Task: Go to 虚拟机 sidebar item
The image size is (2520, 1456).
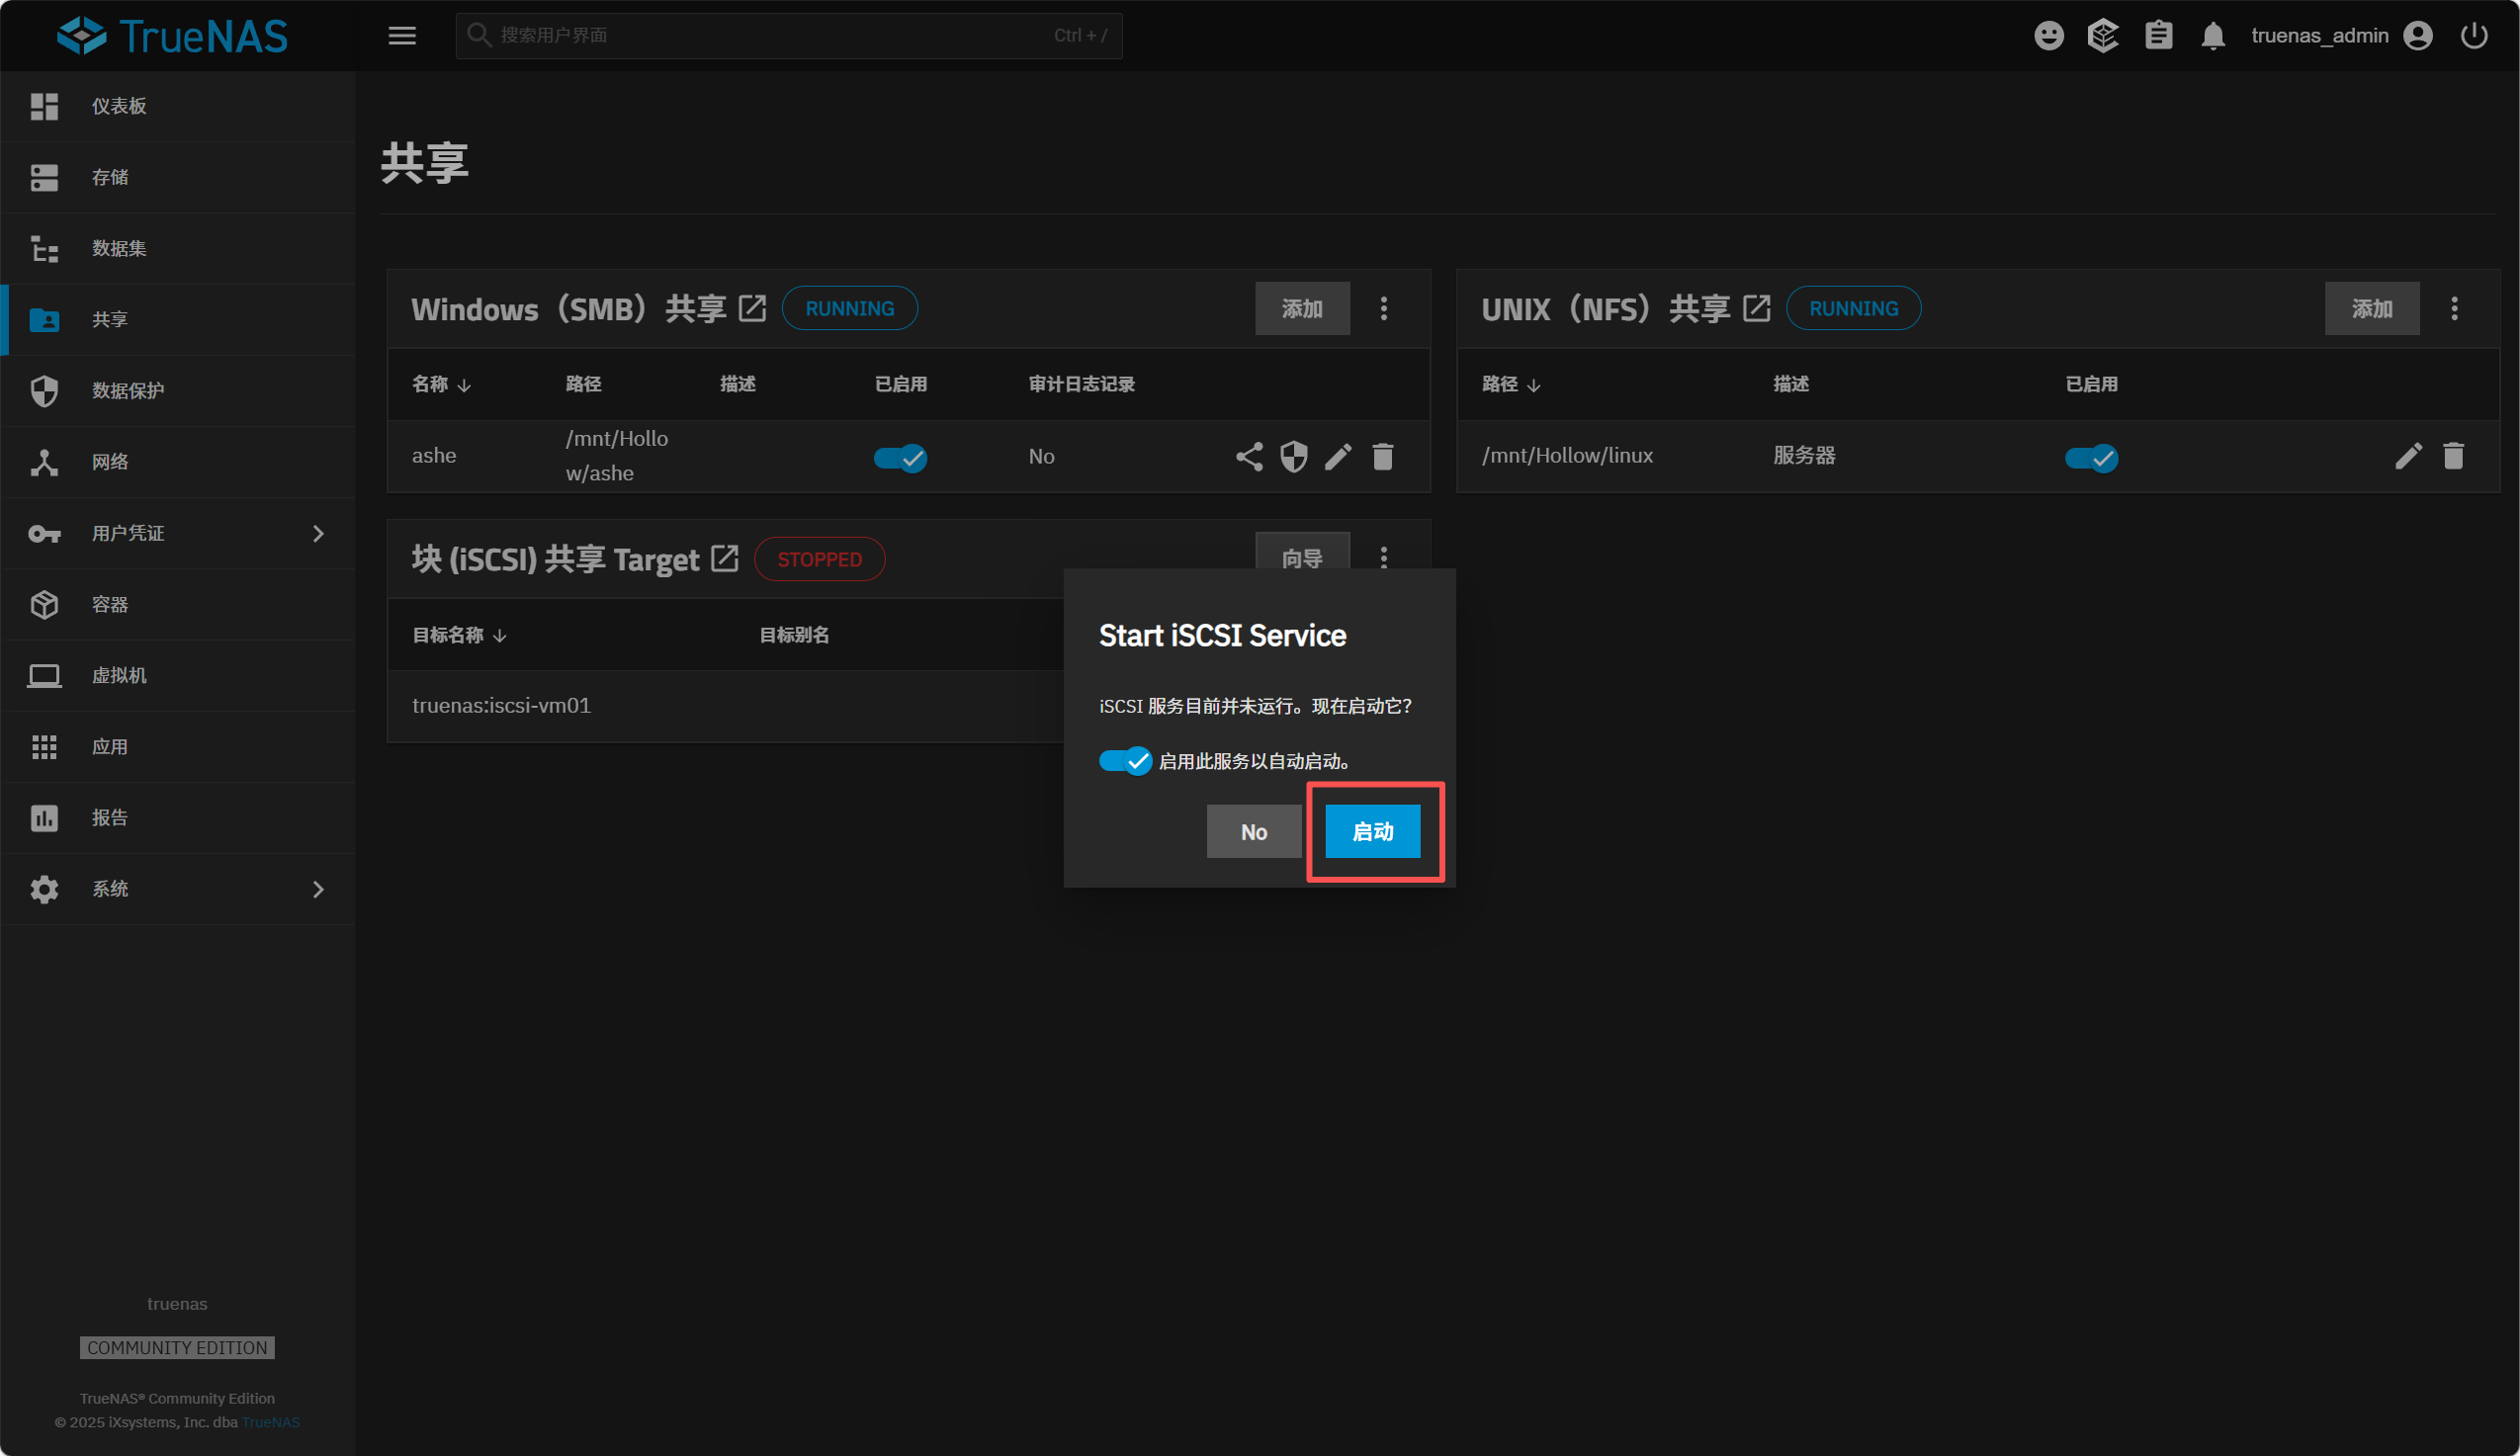Action: [x=119, y=675]
